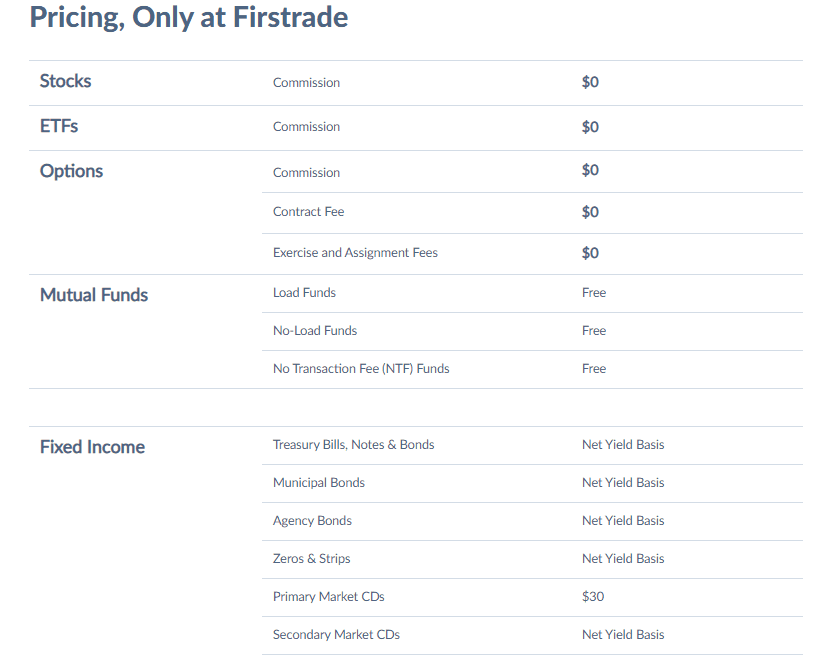The height and width of the screenshot is (657, 825).
Task: Click the Mutual Funds category heading
Action: tap(94, 295)
